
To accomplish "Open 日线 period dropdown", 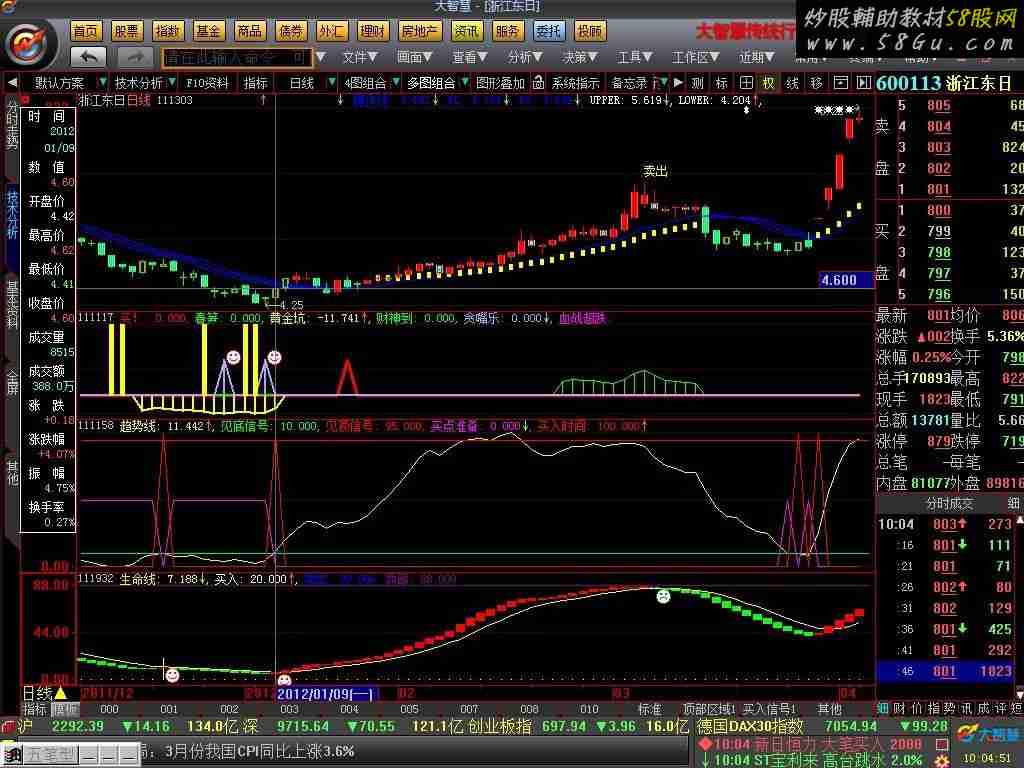I will [312, 83].
